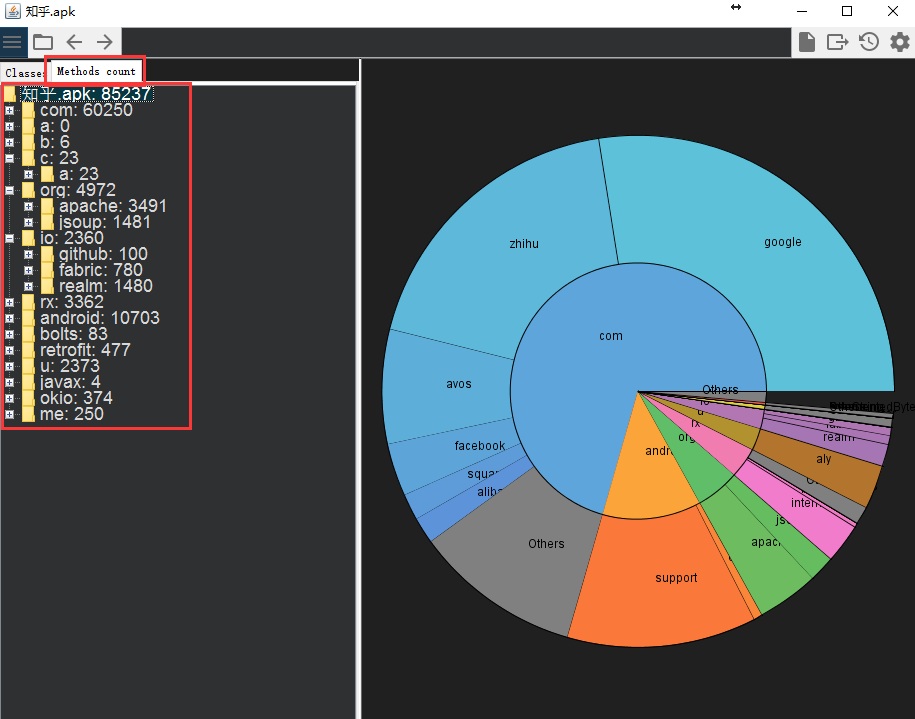Click the export icon in toolbar

(837, 42)
